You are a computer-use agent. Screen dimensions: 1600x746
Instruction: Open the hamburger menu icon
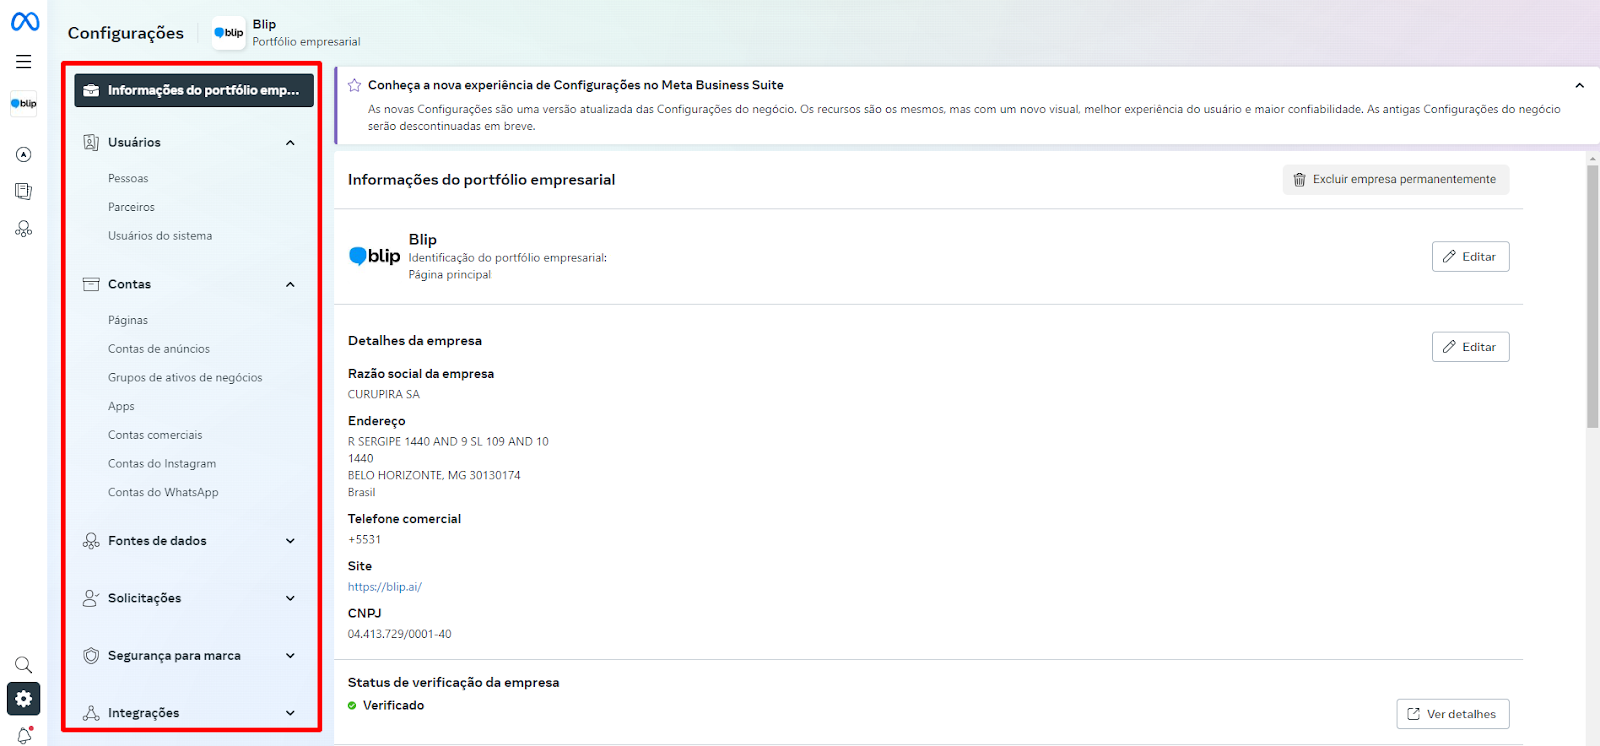click(23, 62)
